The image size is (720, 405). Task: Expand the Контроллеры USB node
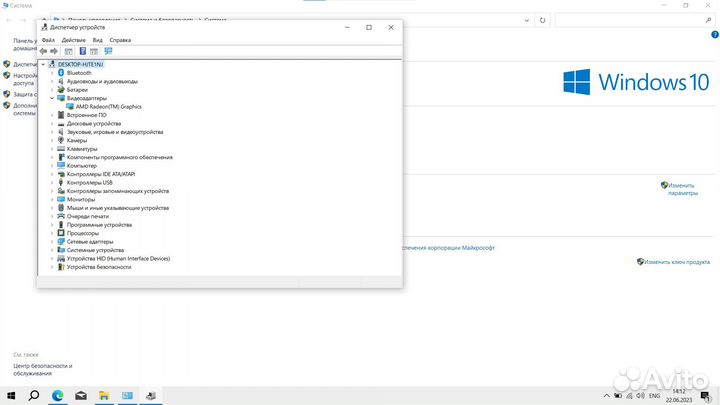coord(52,183)
